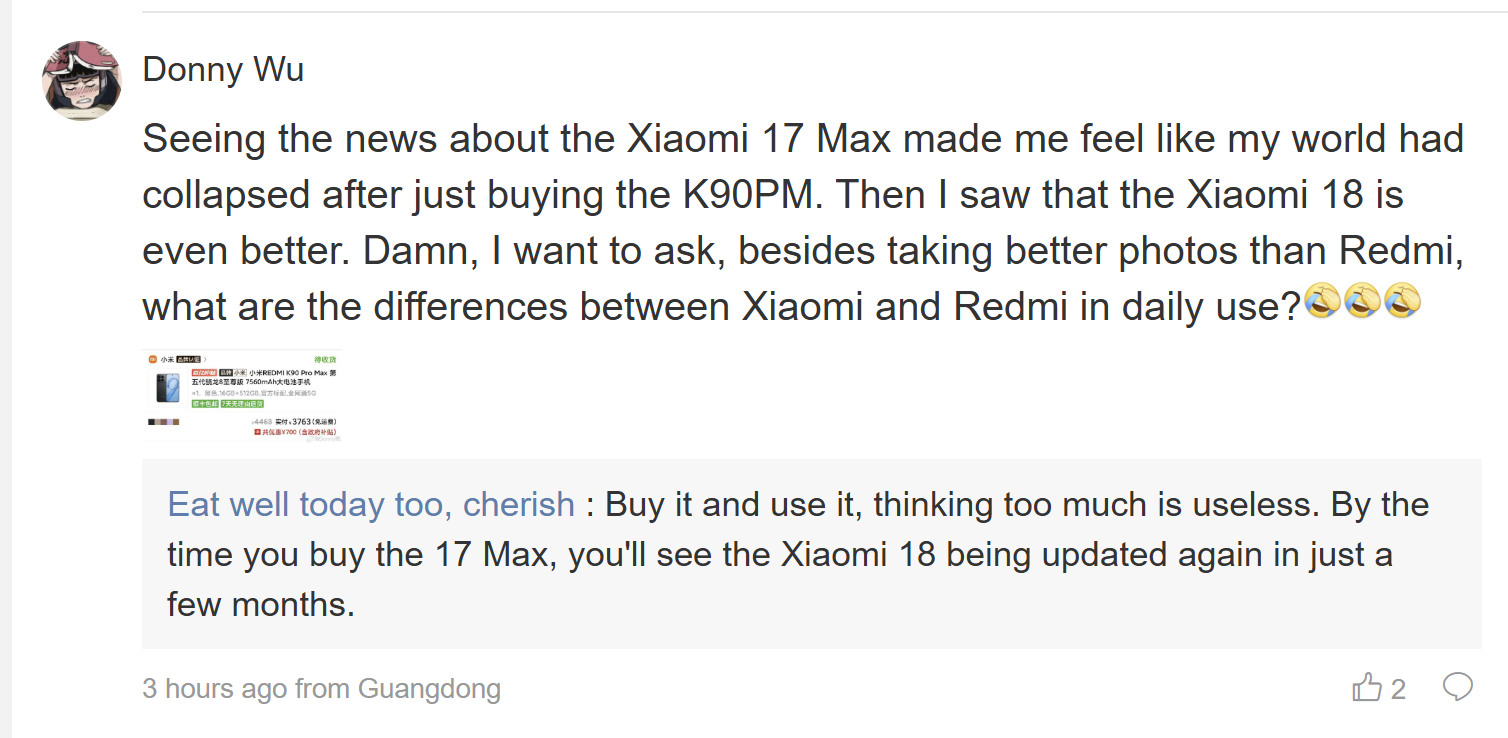The height and width of the screenshot is (738, 1508).
Task: Click the like count number 2
Action: pos(1398,689)
